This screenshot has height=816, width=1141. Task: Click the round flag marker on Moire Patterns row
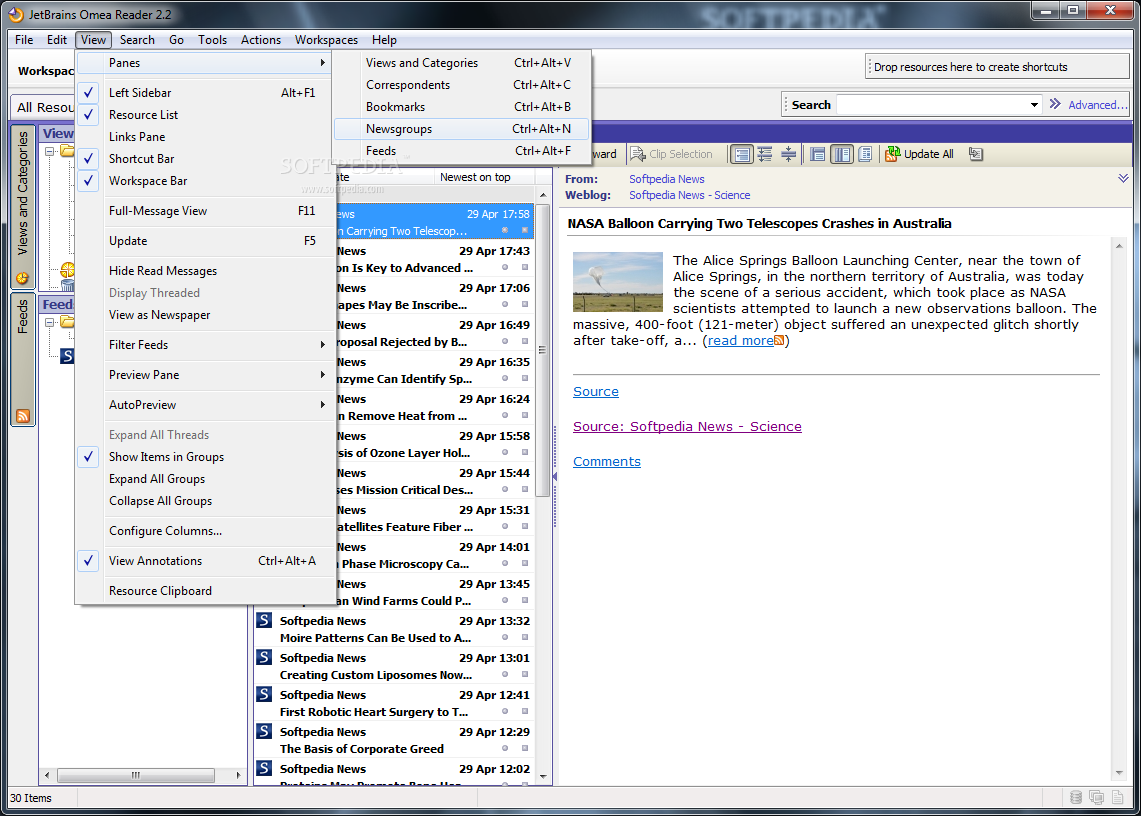tap(505, 638)
